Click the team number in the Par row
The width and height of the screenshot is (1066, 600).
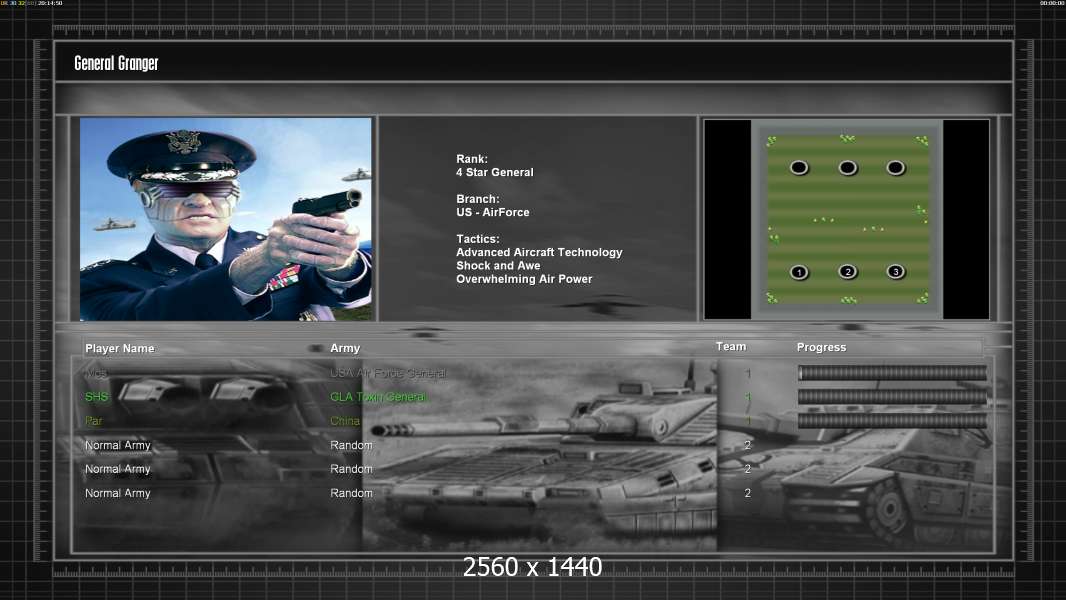pyautogui.click(x=748, y=421)
